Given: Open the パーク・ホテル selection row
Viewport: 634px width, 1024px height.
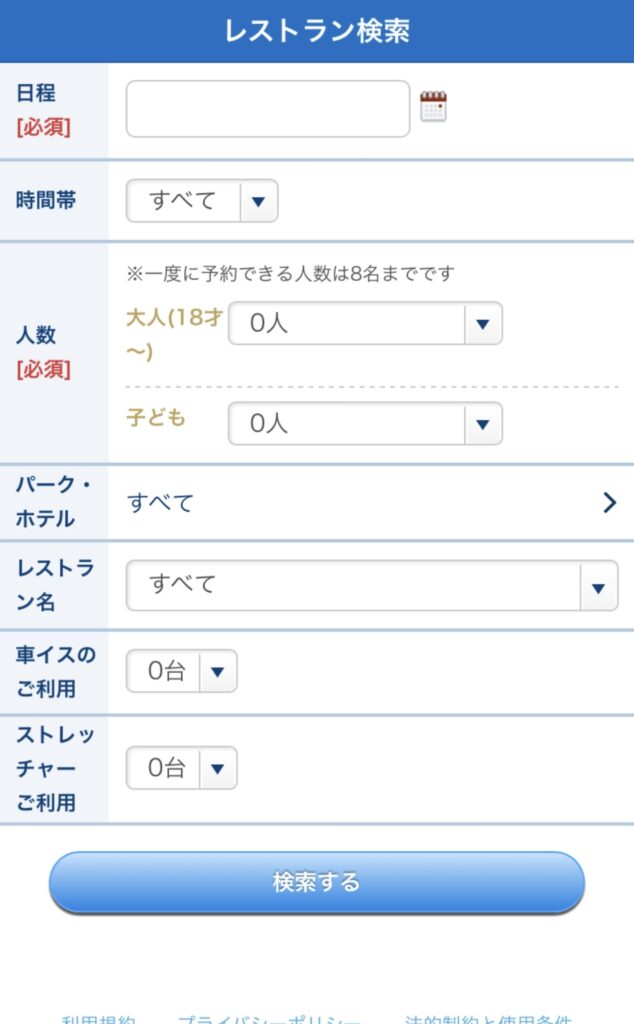Looking at the screenshot, I should click(x=370, y=502).
